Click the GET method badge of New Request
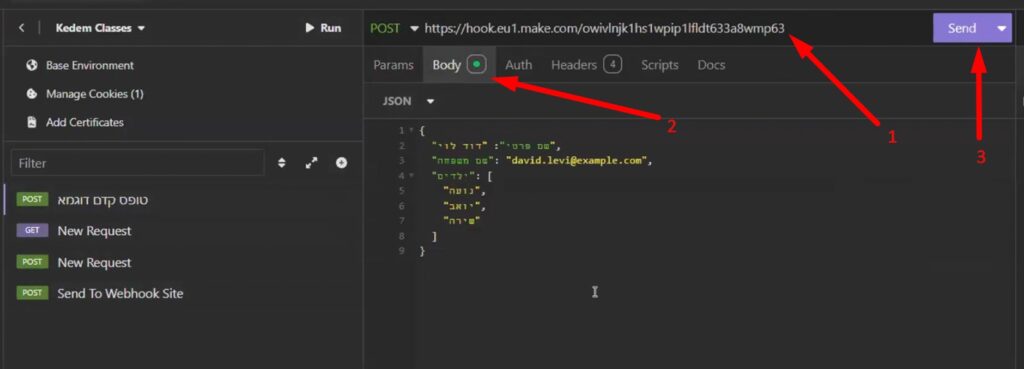 coord(32,231)
